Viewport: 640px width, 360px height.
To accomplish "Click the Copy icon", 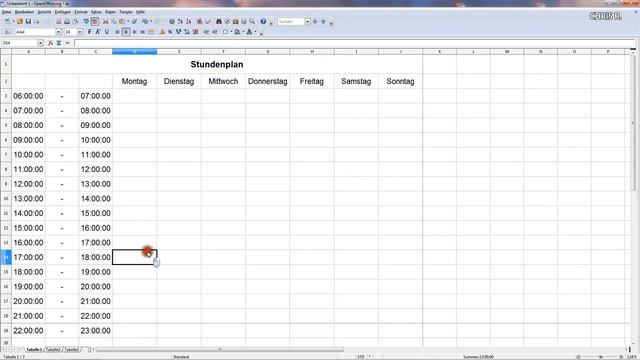I will tap(114, 21).
